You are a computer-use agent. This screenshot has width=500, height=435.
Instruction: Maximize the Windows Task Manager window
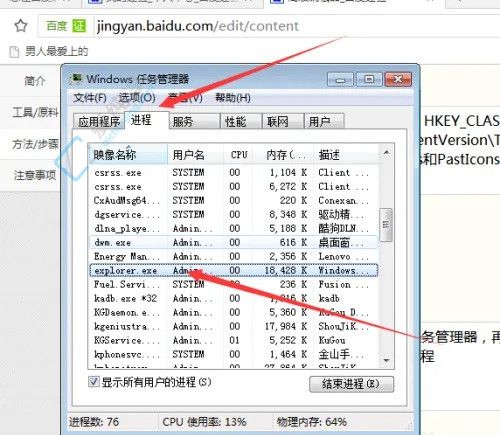[x=369, y=79]
